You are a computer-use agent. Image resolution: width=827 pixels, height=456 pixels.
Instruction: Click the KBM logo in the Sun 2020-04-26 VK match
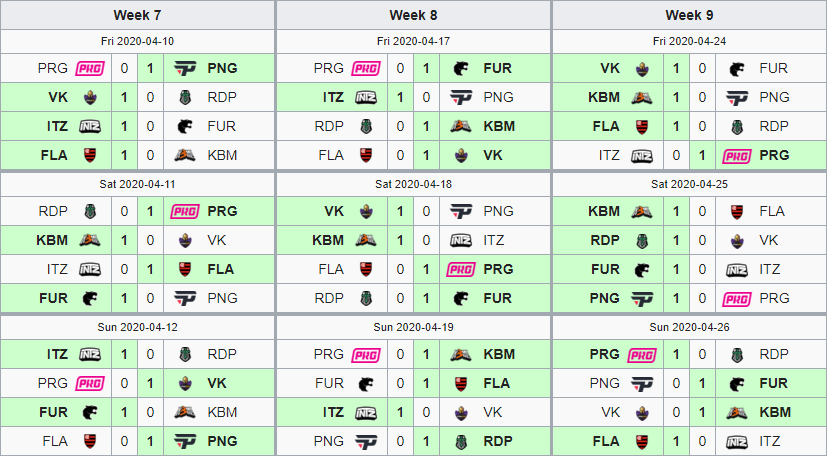[737, 413]
